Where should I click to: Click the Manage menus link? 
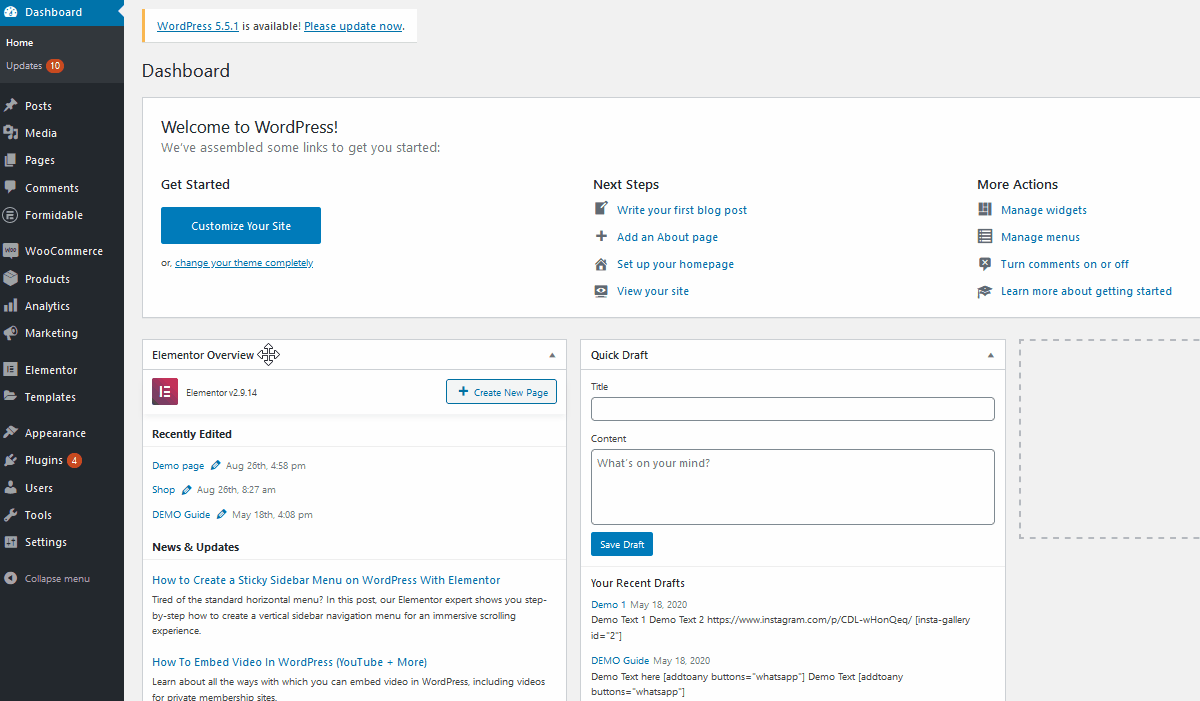click(x=1040, y=237)
